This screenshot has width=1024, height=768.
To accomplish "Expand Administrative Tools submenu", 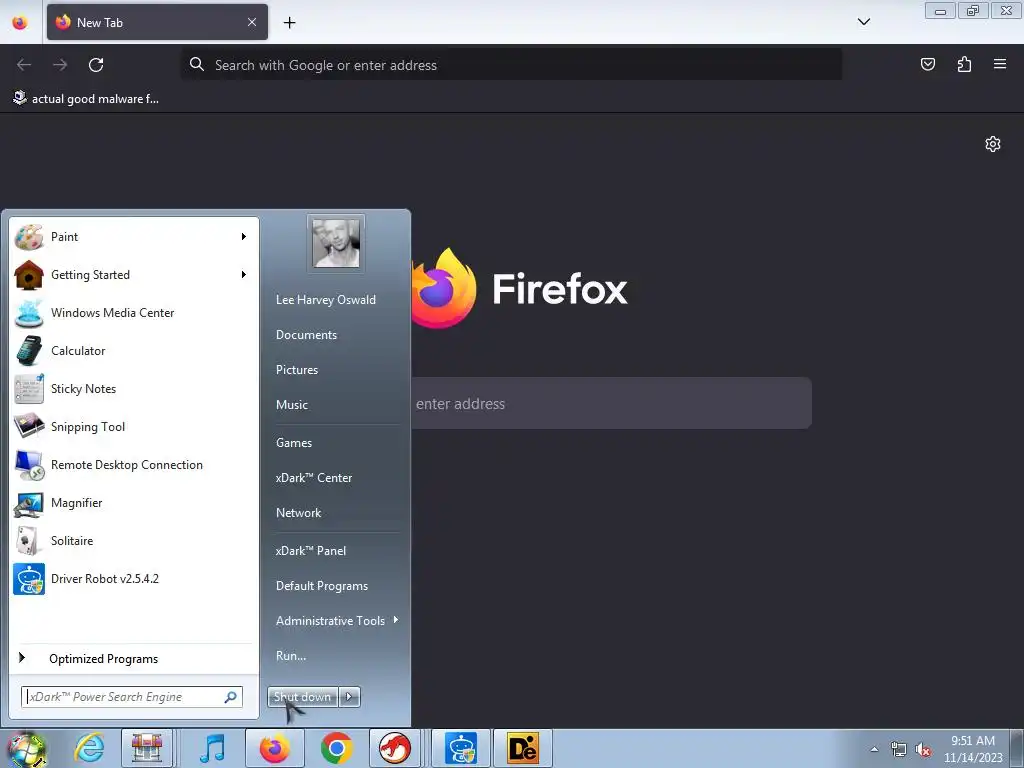I will click(x=337, y=620).
